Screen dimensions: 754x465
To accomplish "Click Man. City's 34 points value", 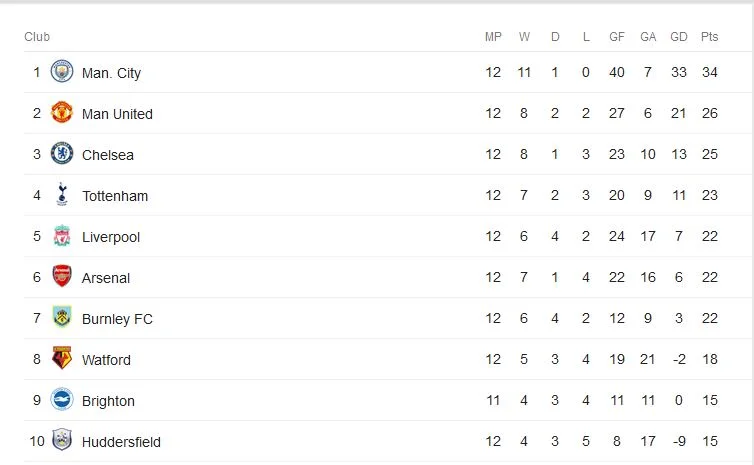I will 709,73.
